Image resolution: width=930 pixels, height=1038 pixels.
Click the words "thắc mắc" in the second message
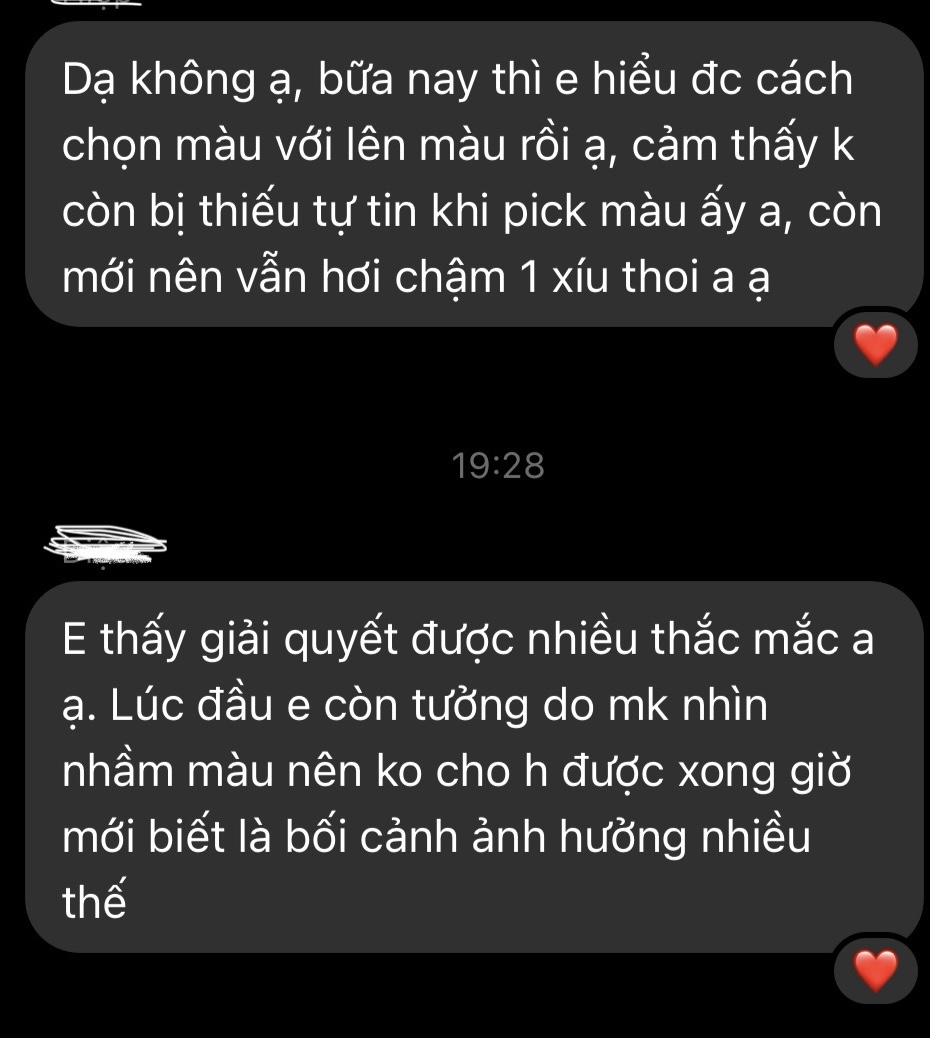pyautogui.click(x=745, y=639)
